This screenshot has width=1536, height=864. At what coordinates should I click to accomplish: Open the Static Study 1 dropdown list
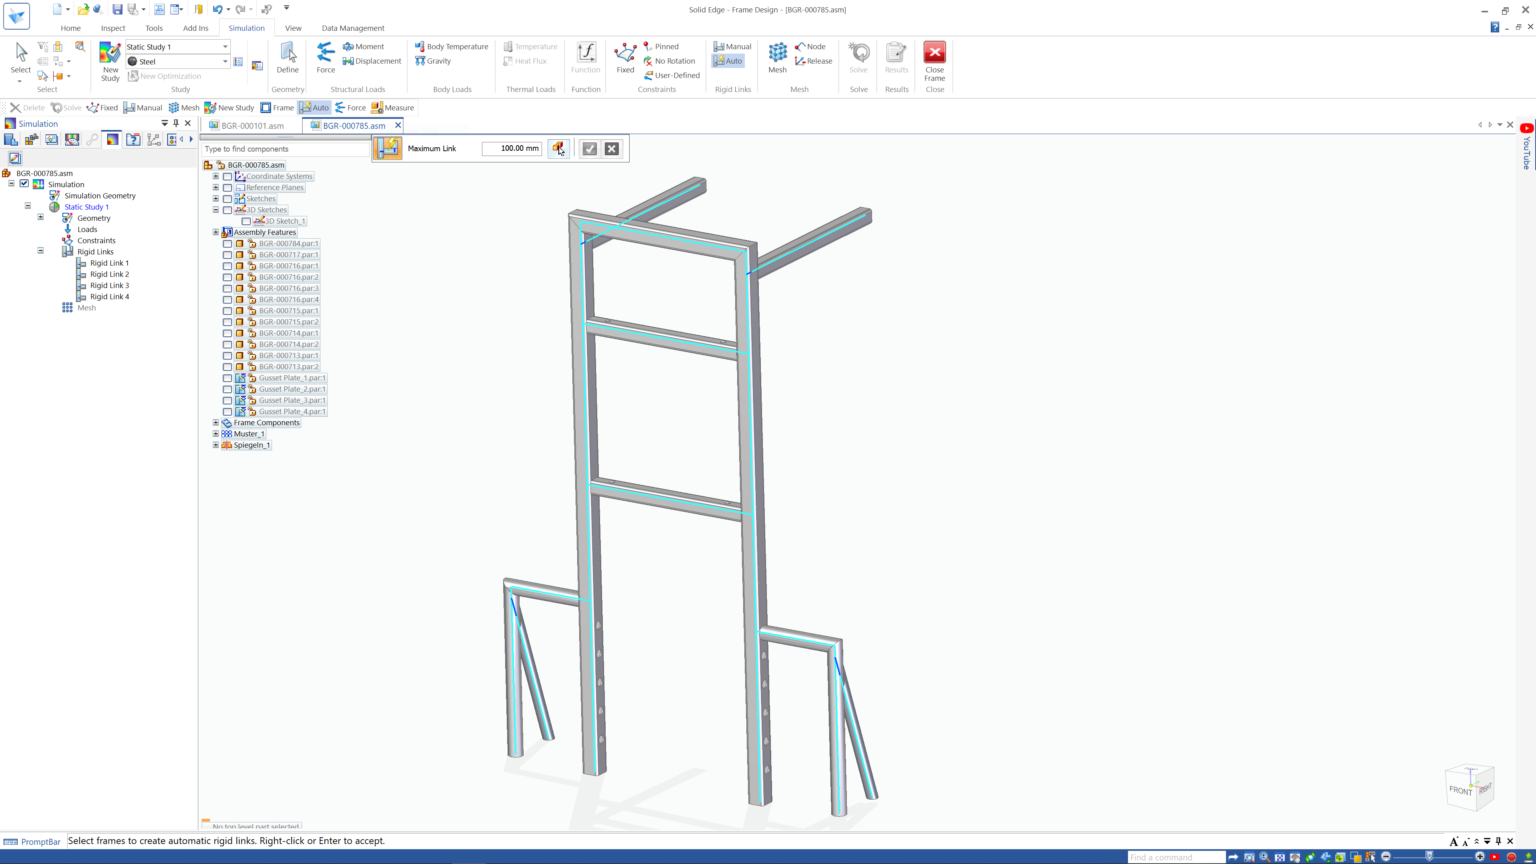[224, 46]
